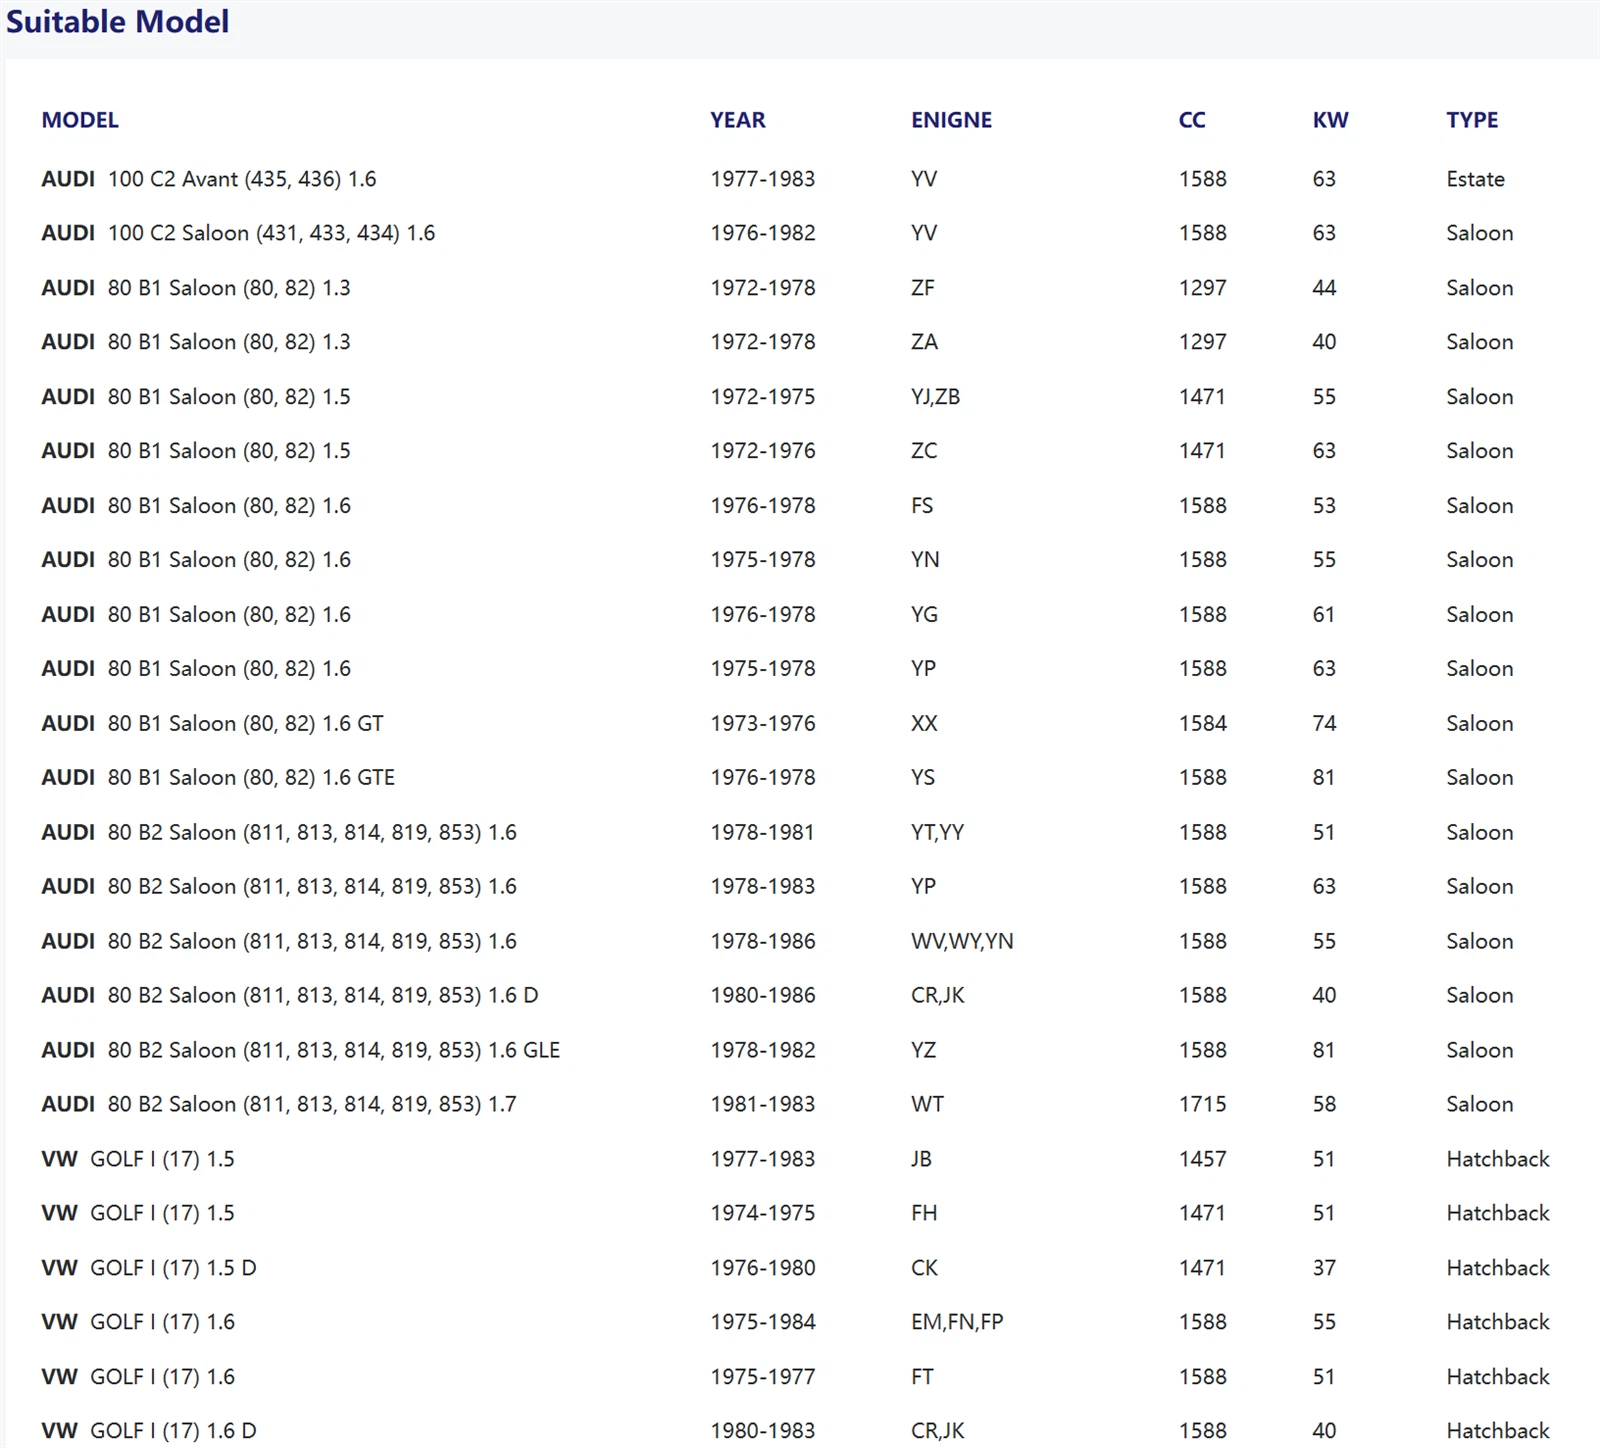Click year 1975-1984 cell
This screenshot has height=1448, width=1600.
click(762, 1322)
